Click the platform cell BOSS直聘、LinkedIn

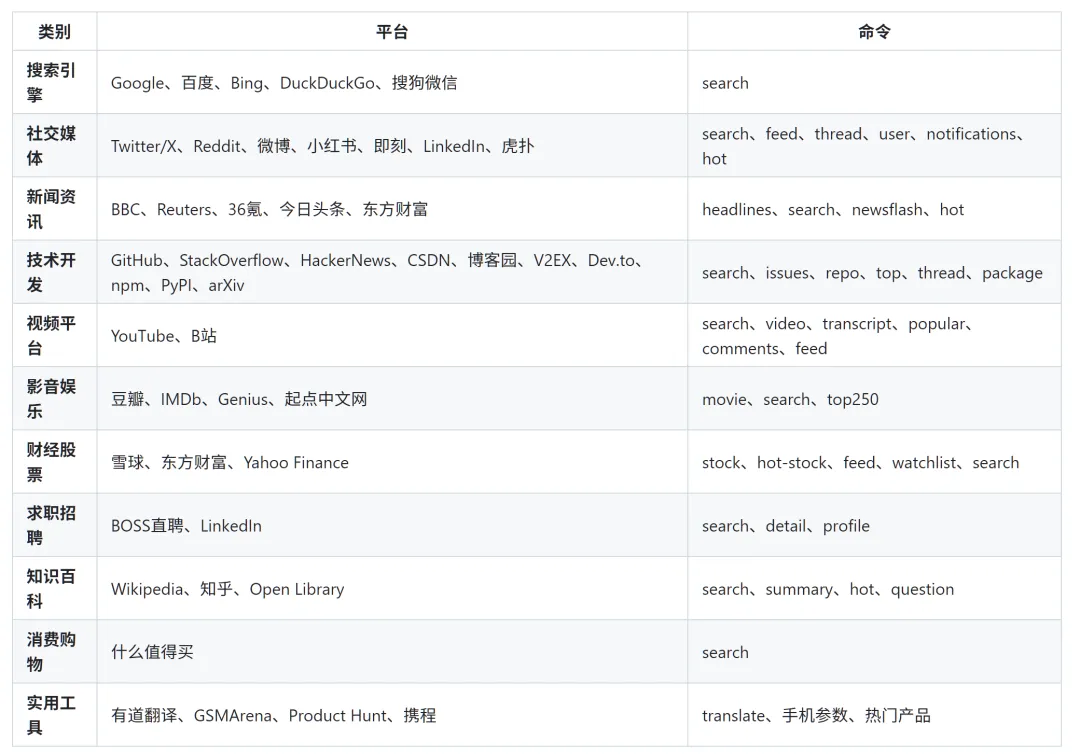pyautogui.click(x=392, y=526)
